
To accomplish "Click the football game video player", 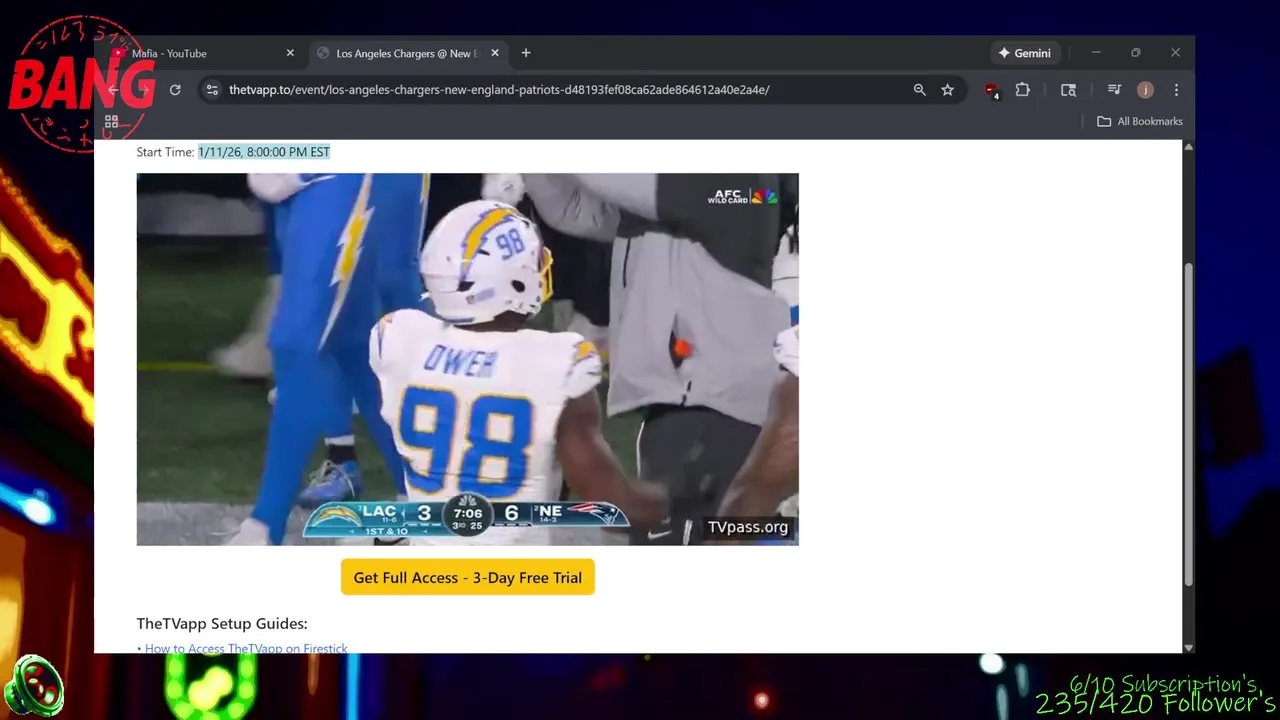I will (468, 359).
